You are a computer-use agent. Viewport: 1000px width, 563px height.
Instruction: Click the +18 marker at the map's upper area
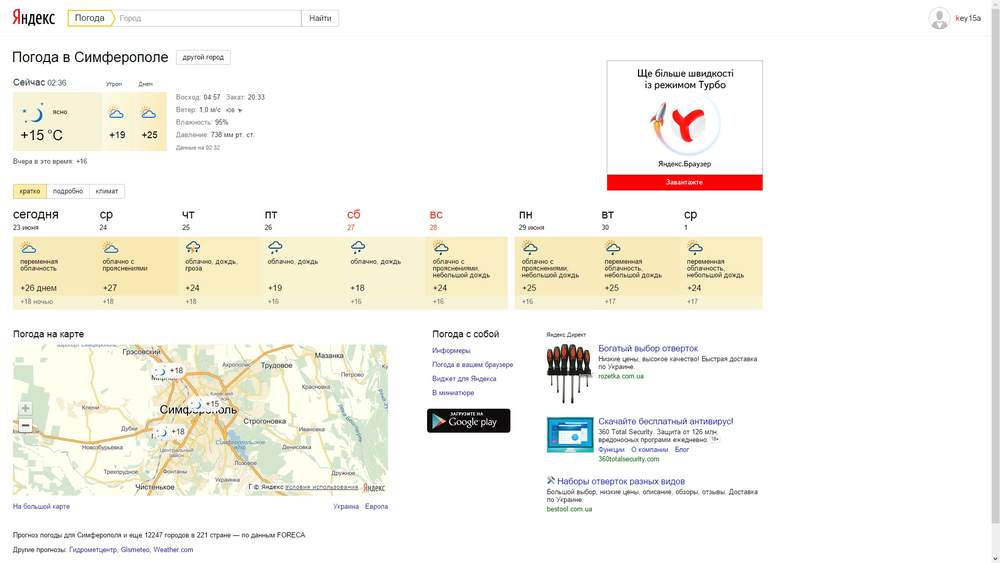pyautogui.click(x=168, y=370)
